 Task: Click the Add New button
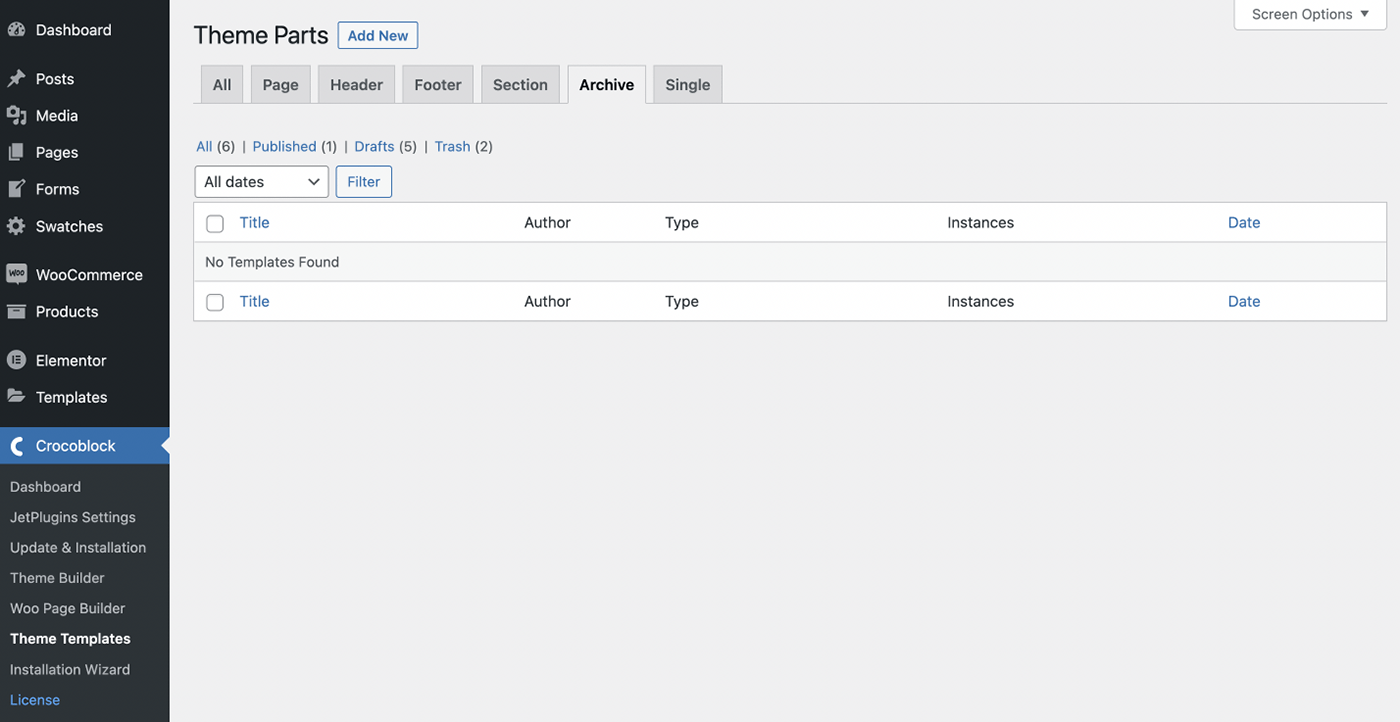[377, 35]
